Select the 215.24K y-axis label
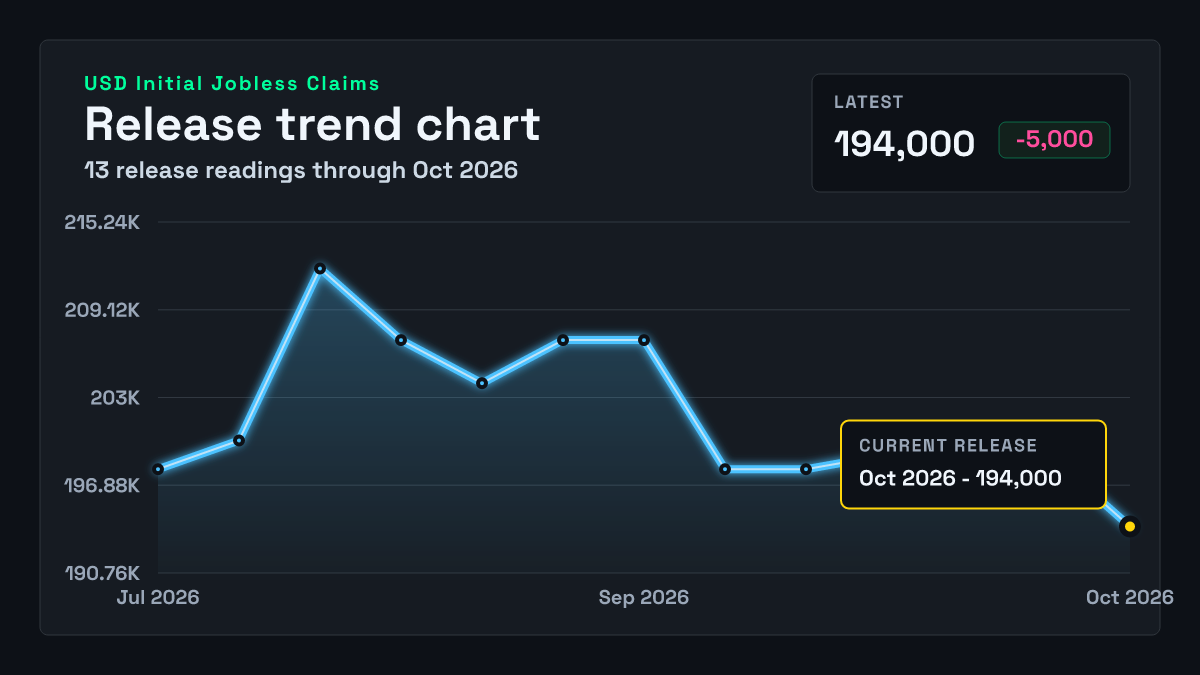Image resolution: width=1200 pixels, height=675 pixels. click(x=102, y=222)
